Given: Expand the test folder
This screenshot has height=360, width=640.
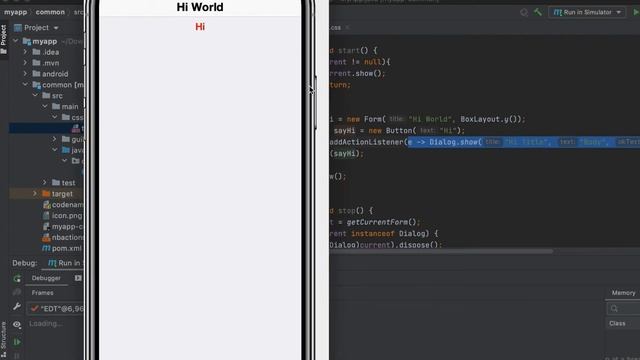Looking at the screenshot, I should tap(45, 183).
